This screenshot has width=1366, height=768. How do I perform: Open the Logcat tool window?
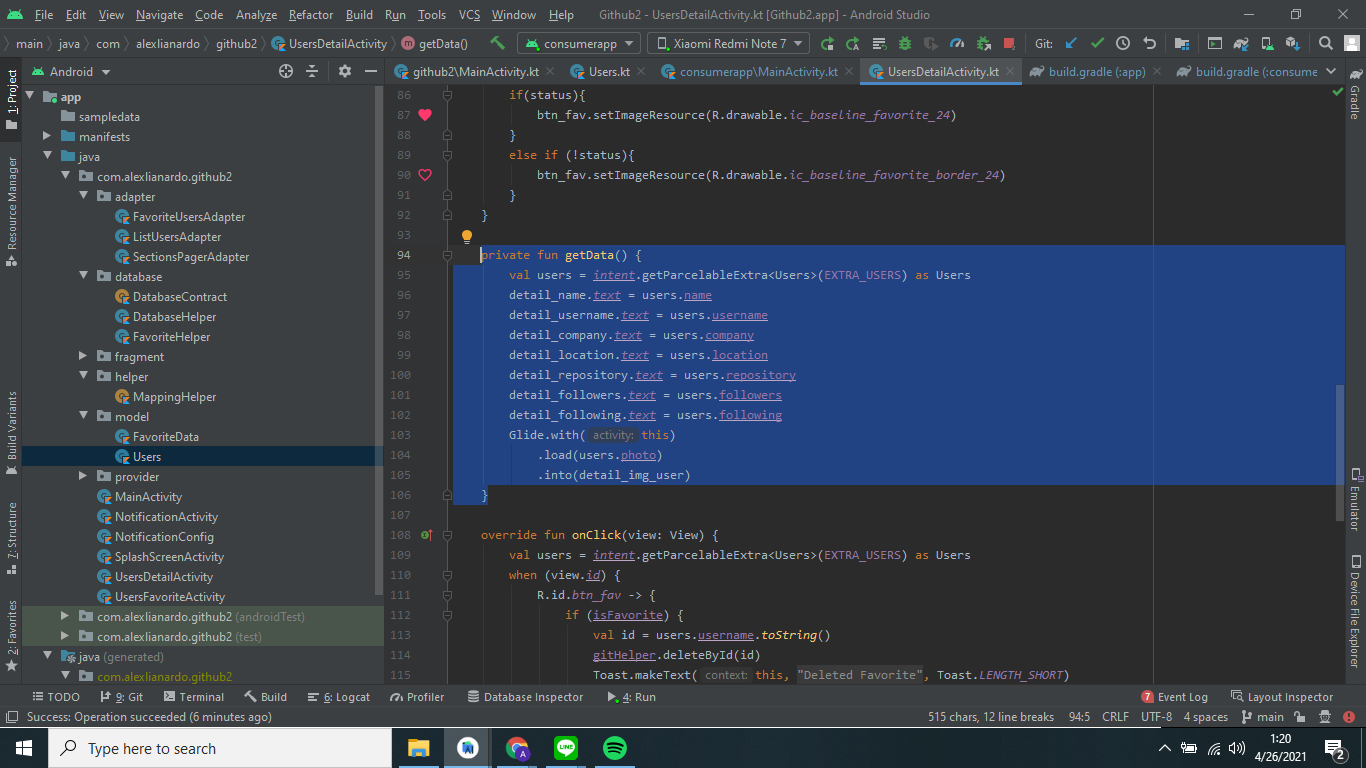click(x=345, y=697)
